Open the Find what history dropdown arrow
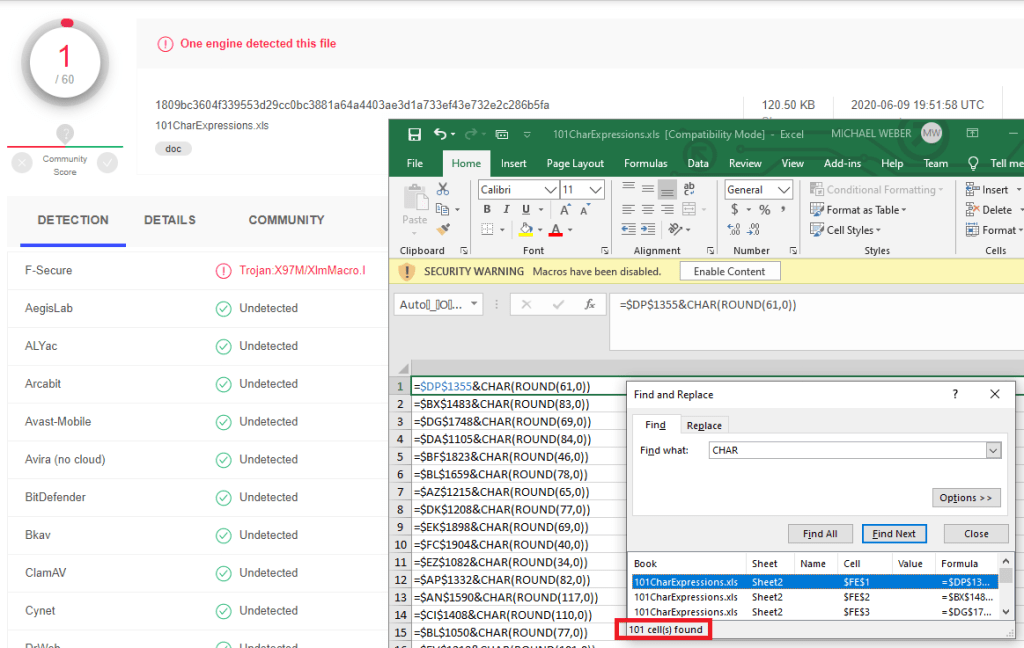The height and width of the screenshot is (648, 1024). click(992, 451)
